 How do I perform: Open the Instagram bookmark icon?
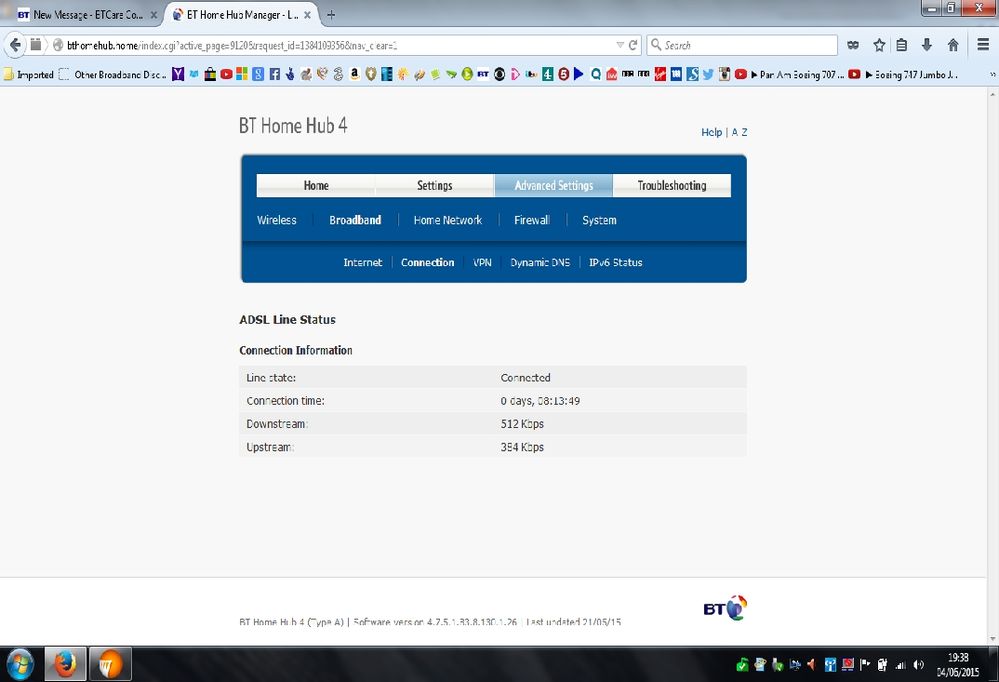point(724,75)
